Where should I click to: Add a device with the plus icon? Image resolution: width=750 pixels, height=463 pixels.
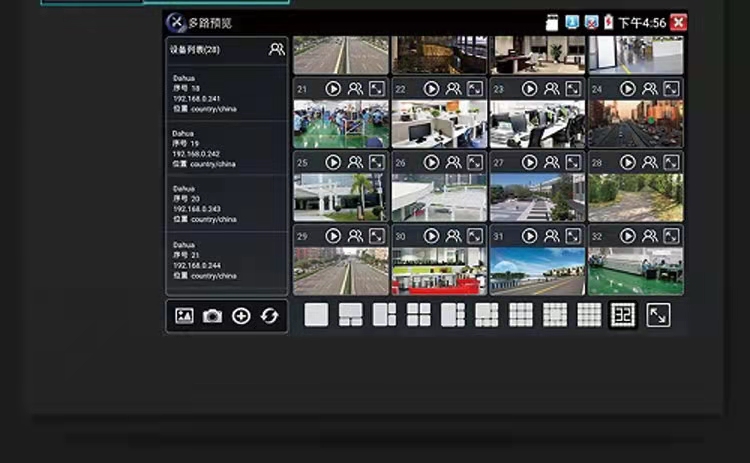pyautogui.click(x=241, y=316)
